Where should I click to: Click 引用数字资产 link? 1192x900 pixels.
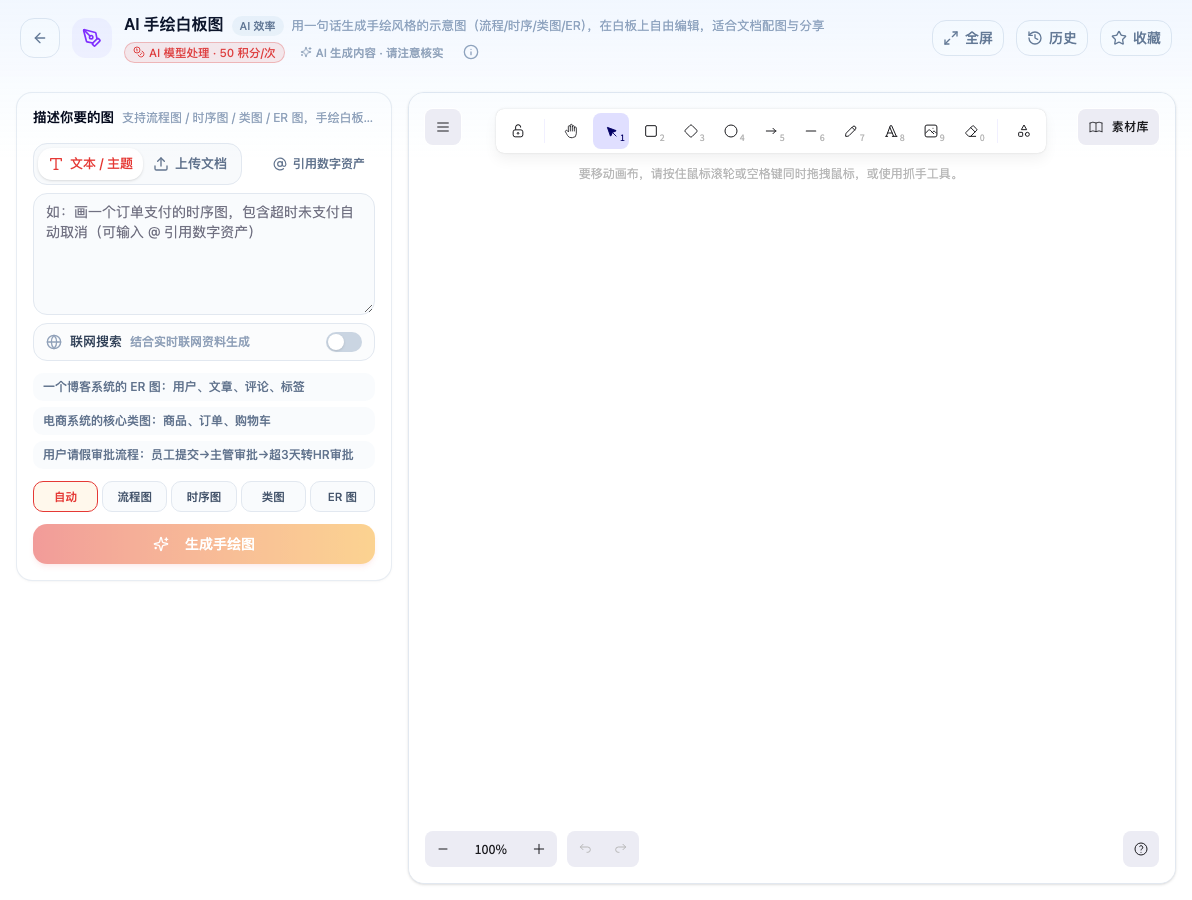pyautogui.click(x=319, y=163)
